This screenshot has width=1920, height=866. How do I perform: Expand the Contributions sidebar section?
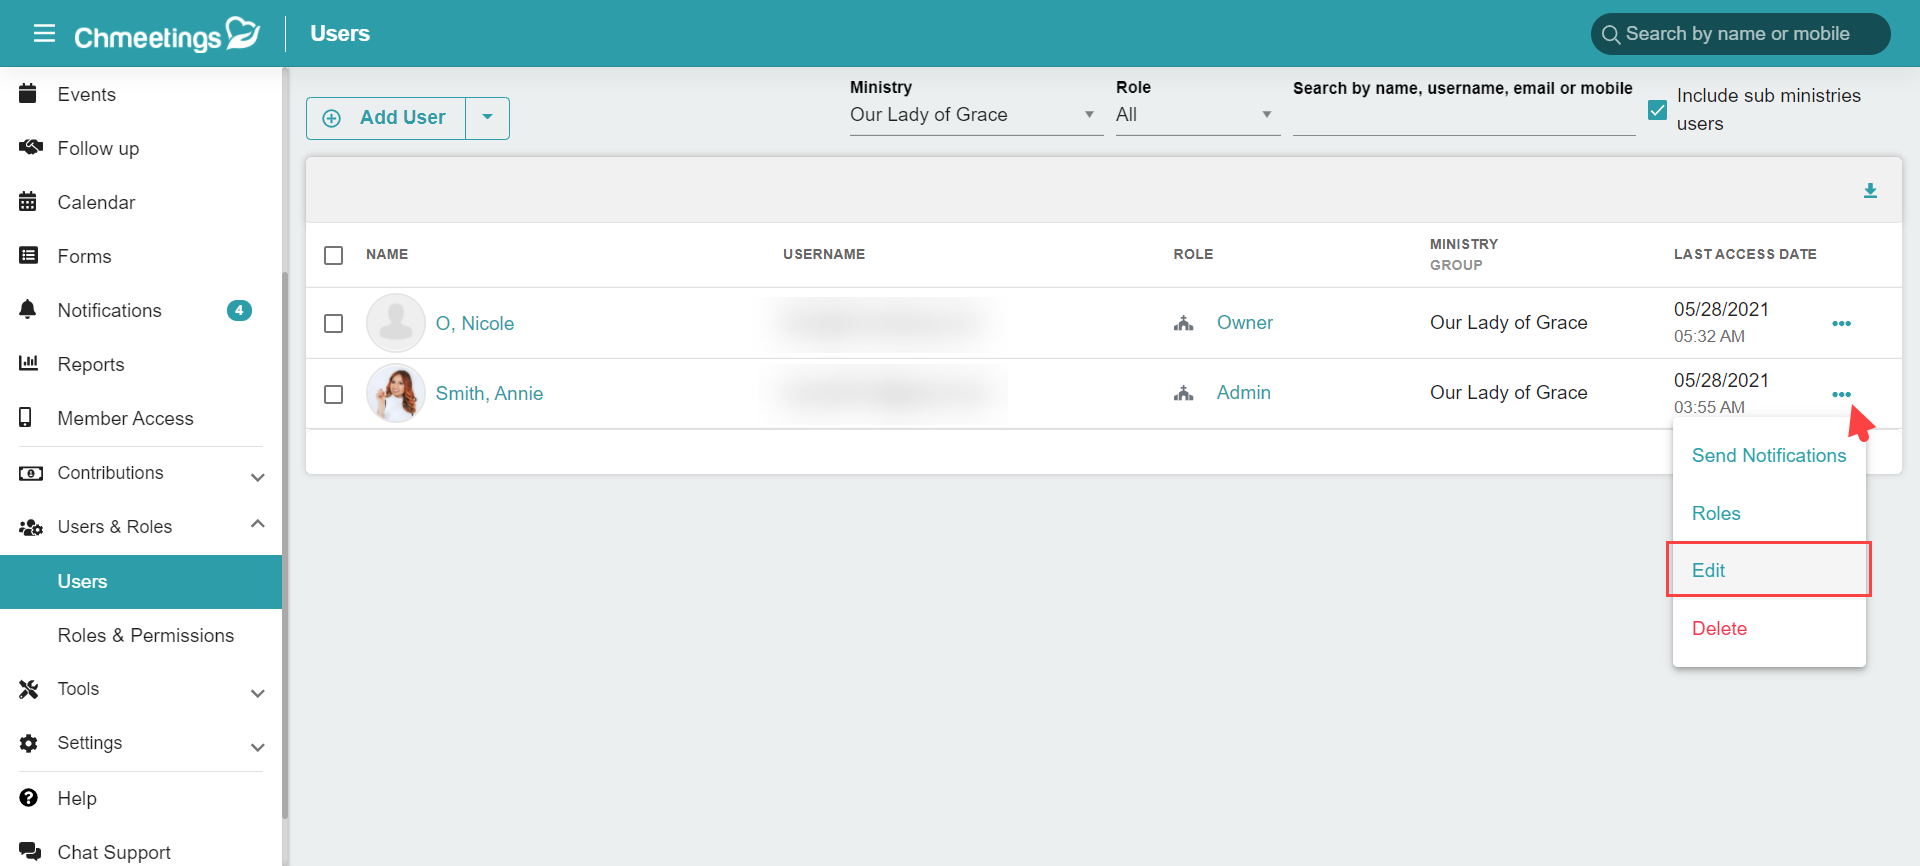(x=141, y=473)
